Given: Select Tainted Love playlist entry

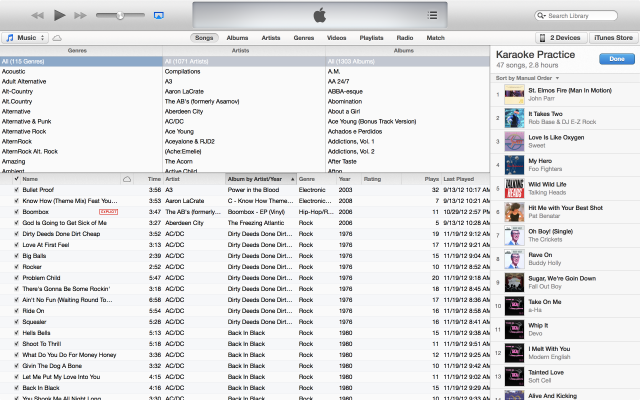Looking at the screenshot, I should [565, 377].
